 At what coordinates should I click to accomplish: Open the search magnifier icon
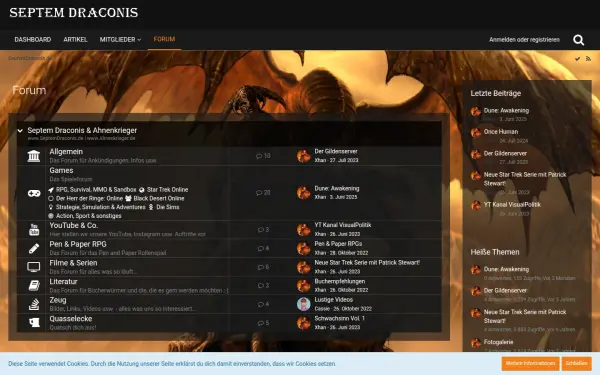[578, 40]
